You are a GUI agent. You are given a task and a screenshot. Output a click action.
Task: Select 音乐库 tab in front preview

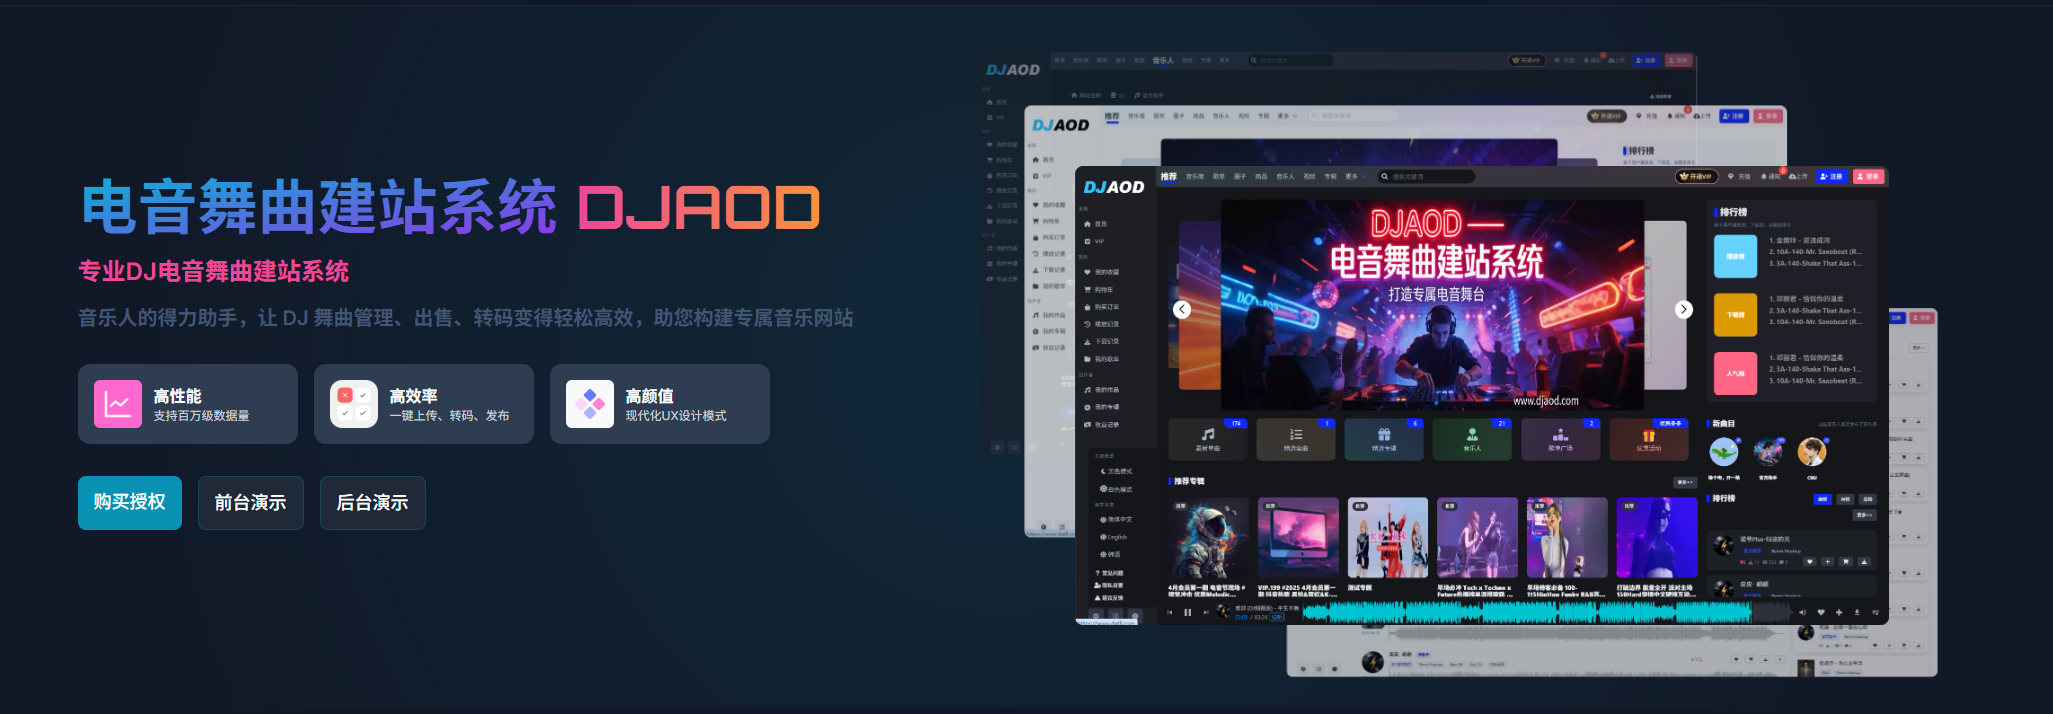tap(1195, 176)
